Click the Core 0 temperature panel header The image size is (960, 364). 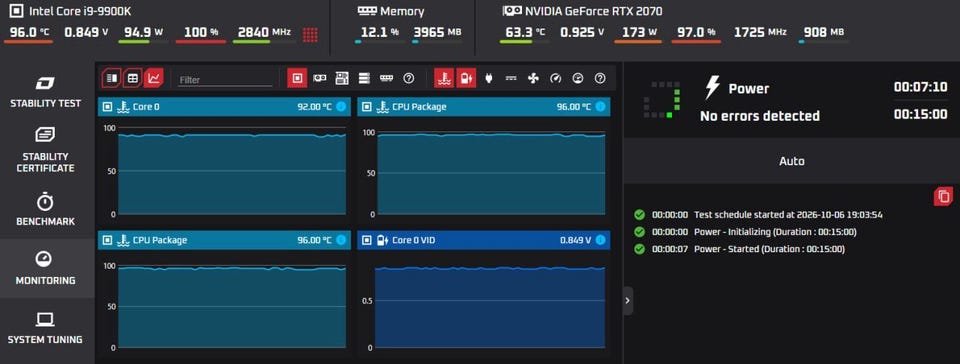pos(224,106)
